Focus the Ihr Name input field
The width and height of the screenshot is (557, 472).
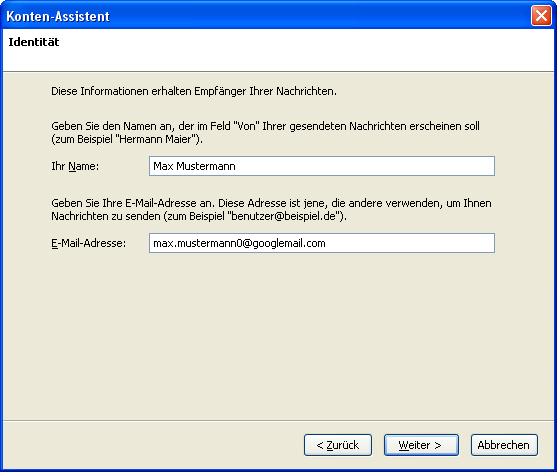tap(322, 166)
